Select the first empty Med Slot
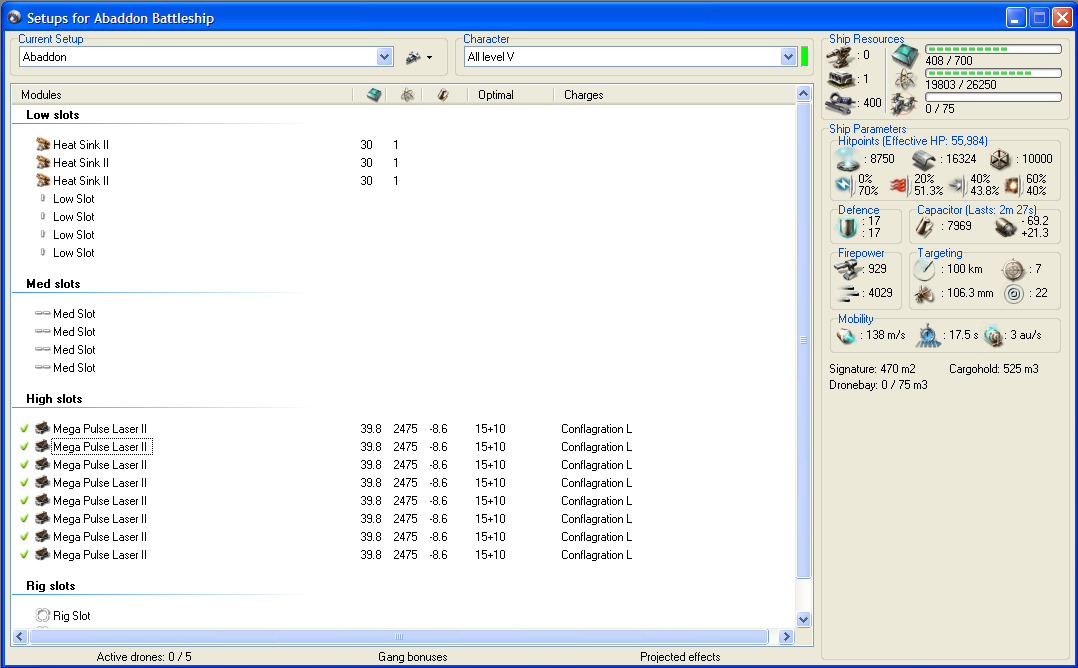 click(74, 313)
